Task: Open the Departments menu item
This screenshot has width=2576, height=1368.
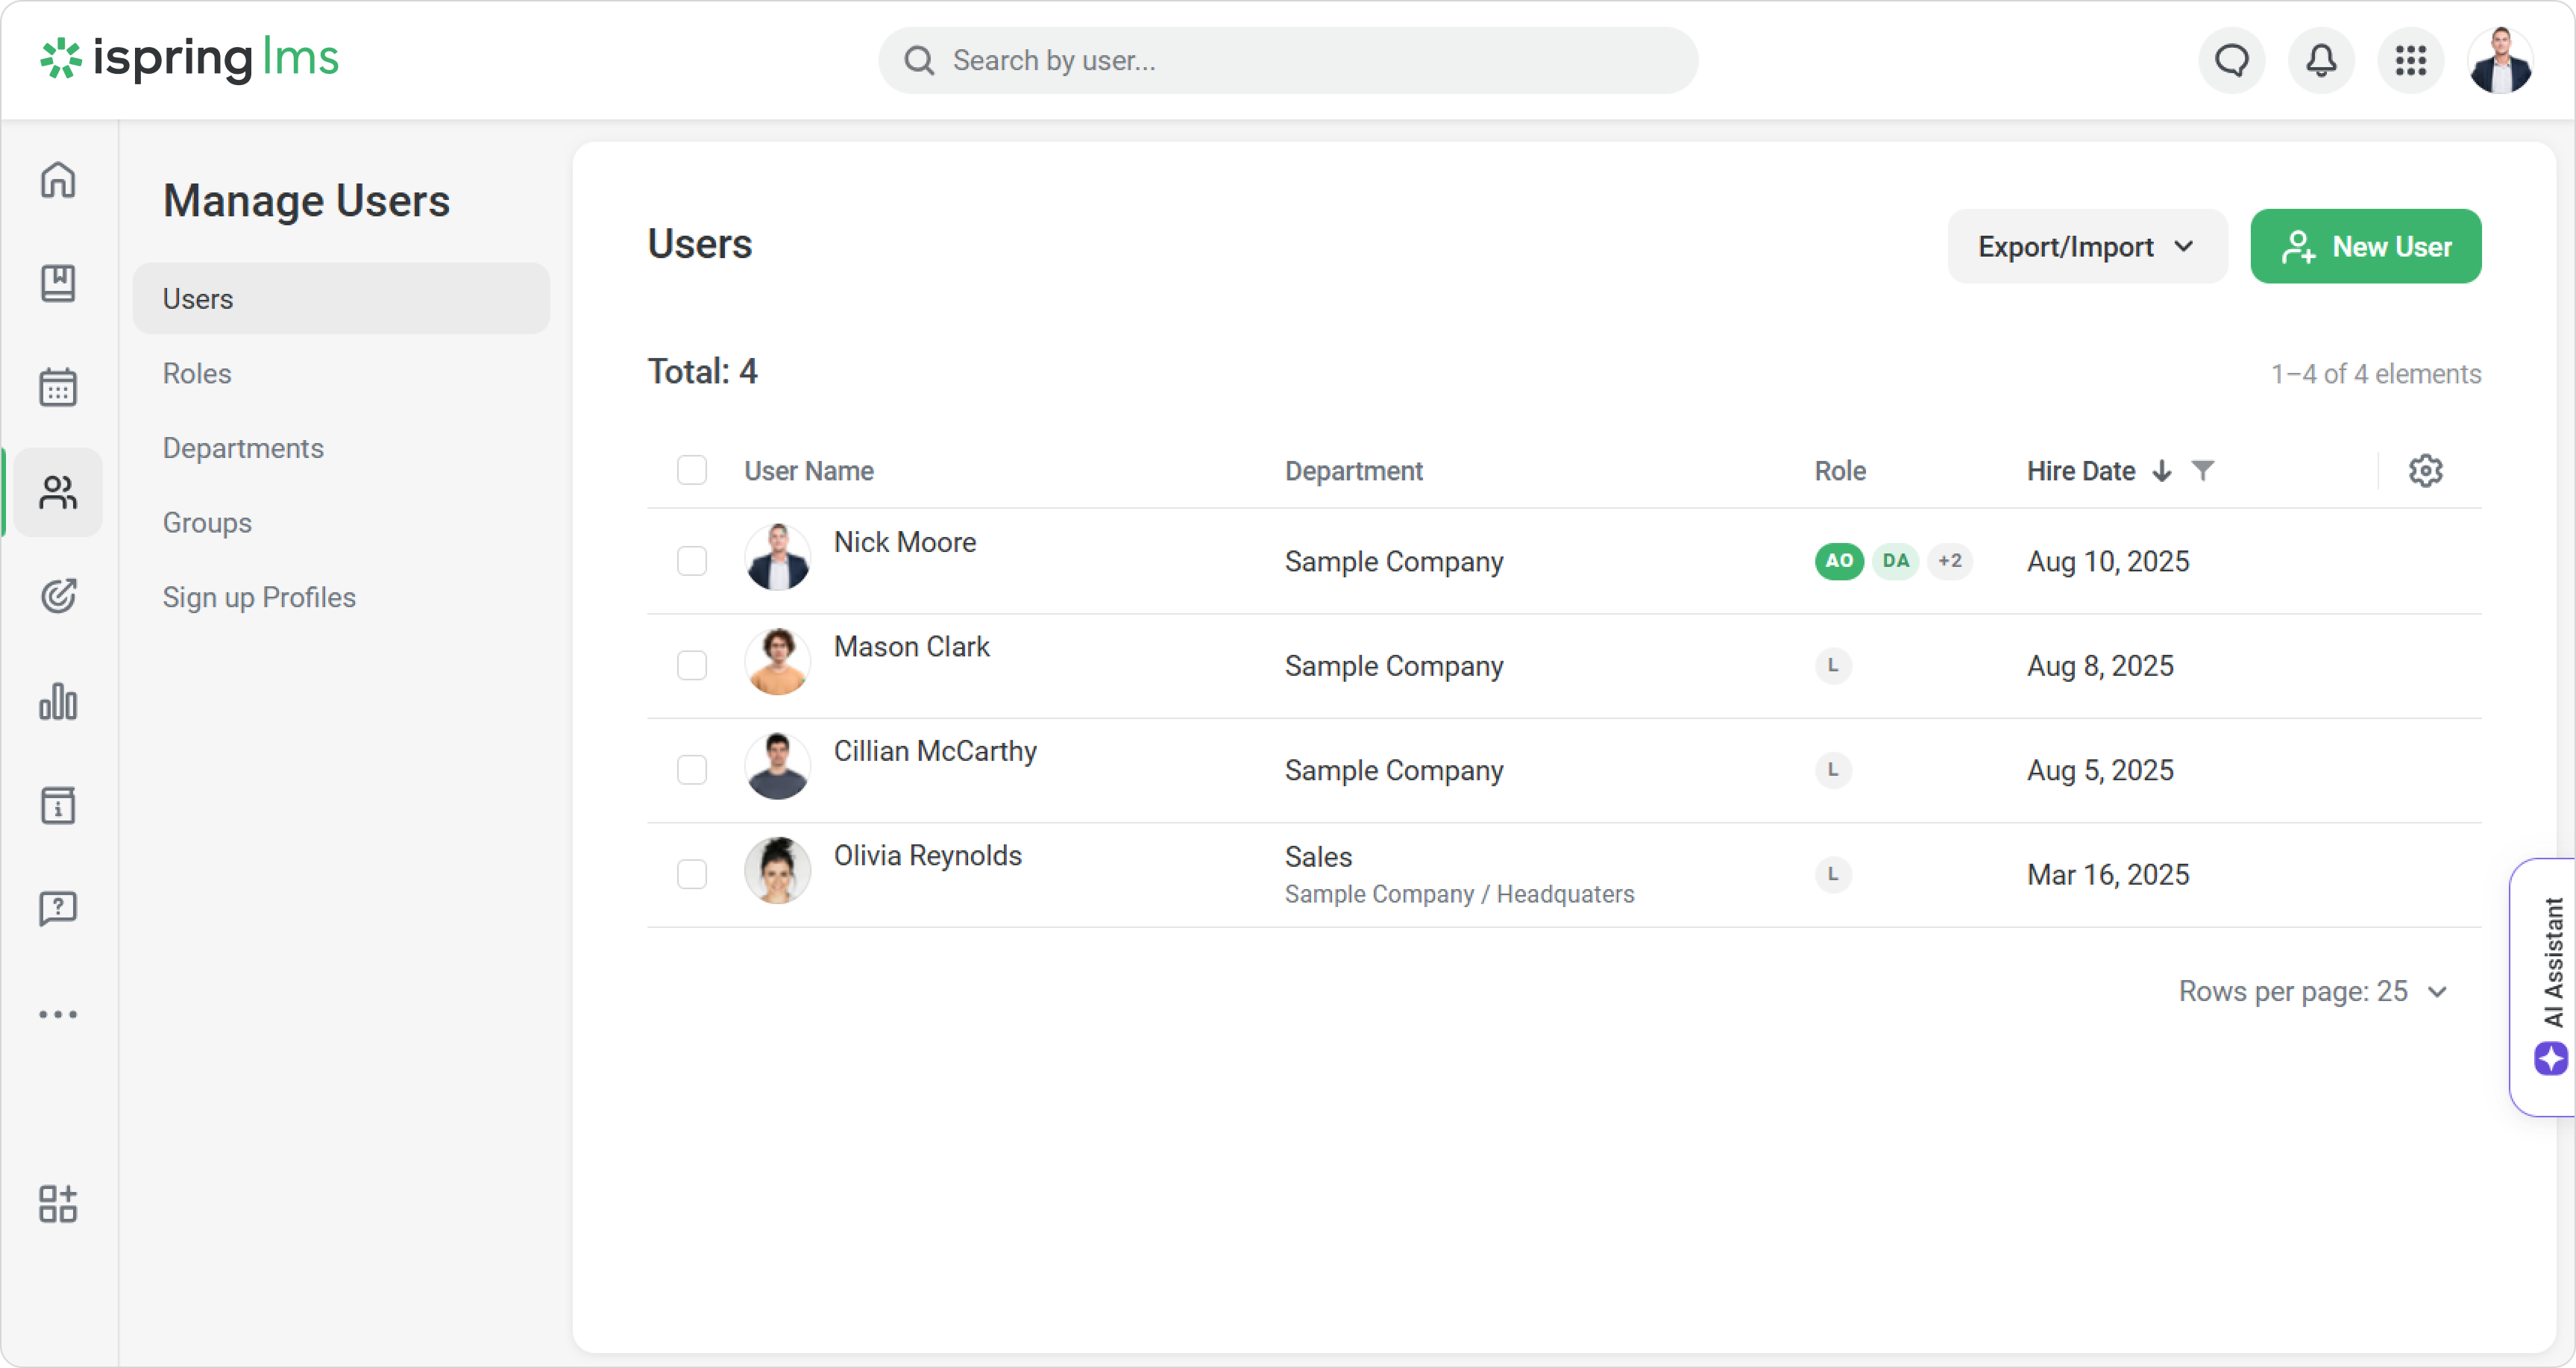Action: coord(243,448)
